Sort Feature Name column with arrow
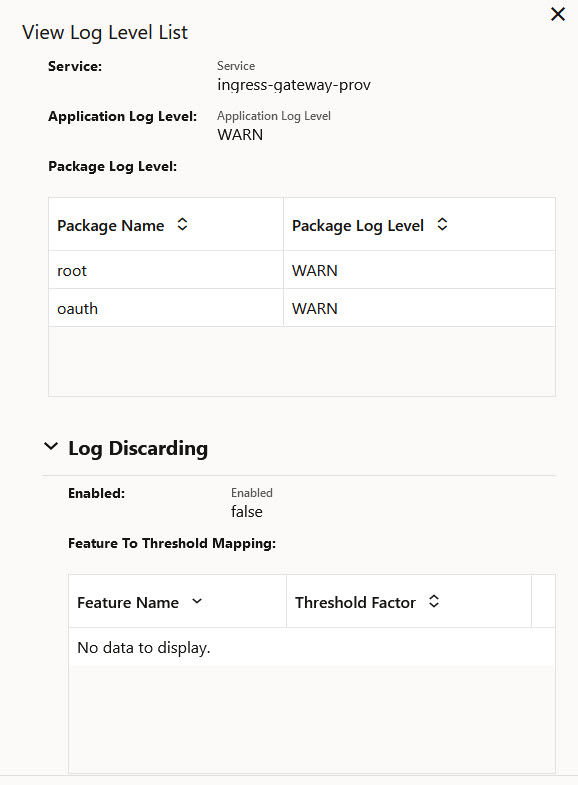 point(197,601)
